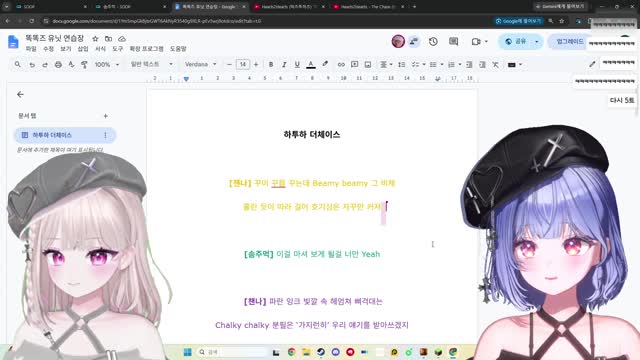Click the 공유 share button
The height and width of the screenshot is (360, 640).
[x=516, y=41]
